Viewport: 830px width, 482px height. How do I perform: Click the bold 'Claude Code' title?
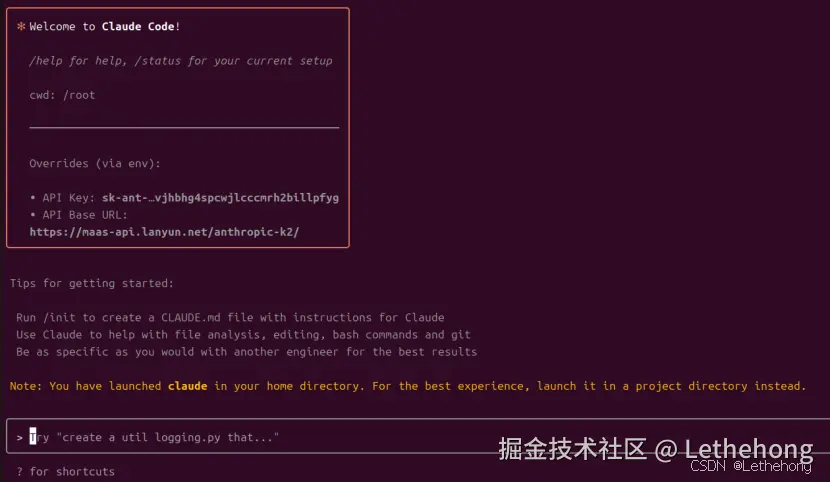140,27
